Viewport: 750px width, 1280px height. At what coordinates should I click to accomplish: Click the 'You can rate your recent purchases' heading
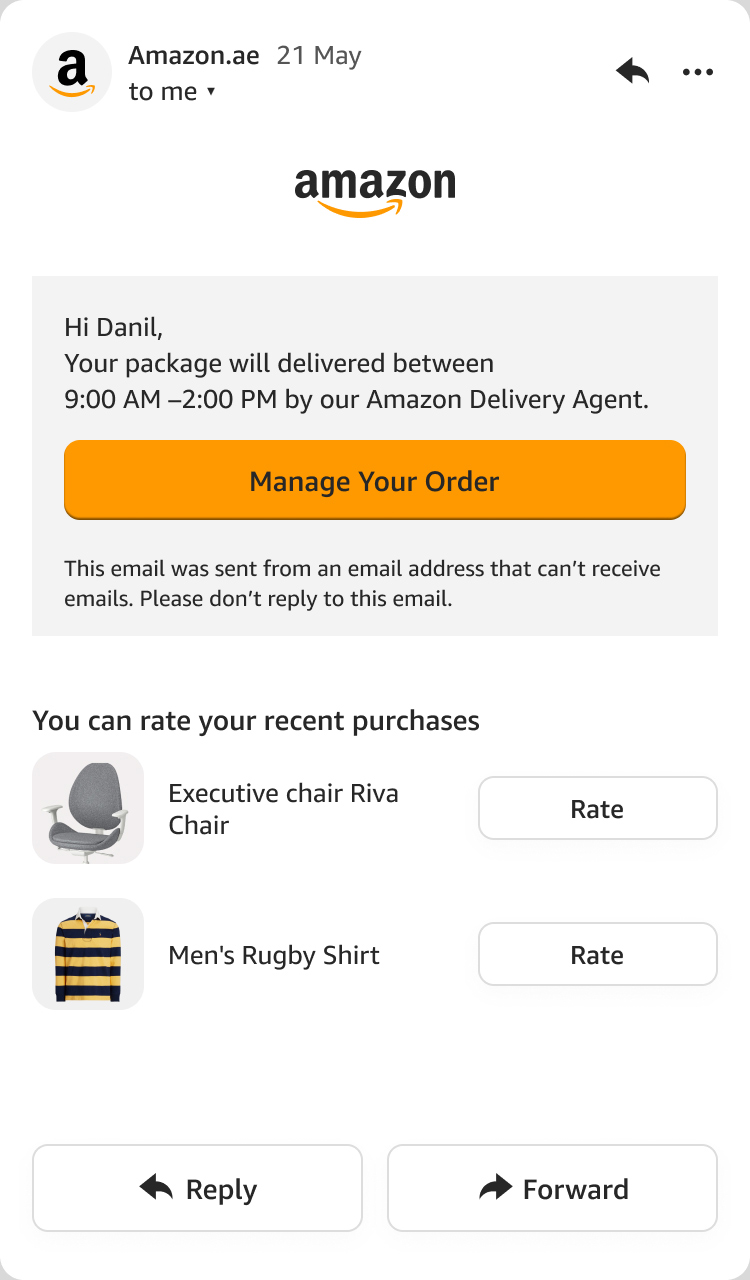[x=256, y=720]
